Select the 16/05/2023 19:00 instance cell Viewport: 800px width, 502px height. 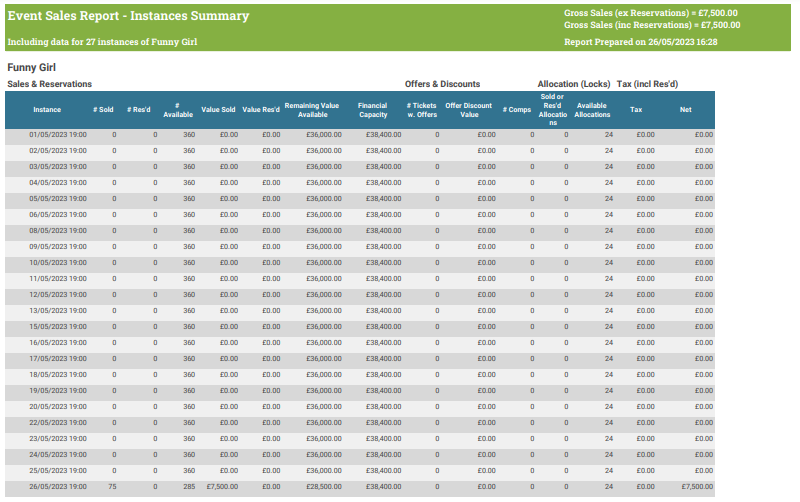click(58, 343)
